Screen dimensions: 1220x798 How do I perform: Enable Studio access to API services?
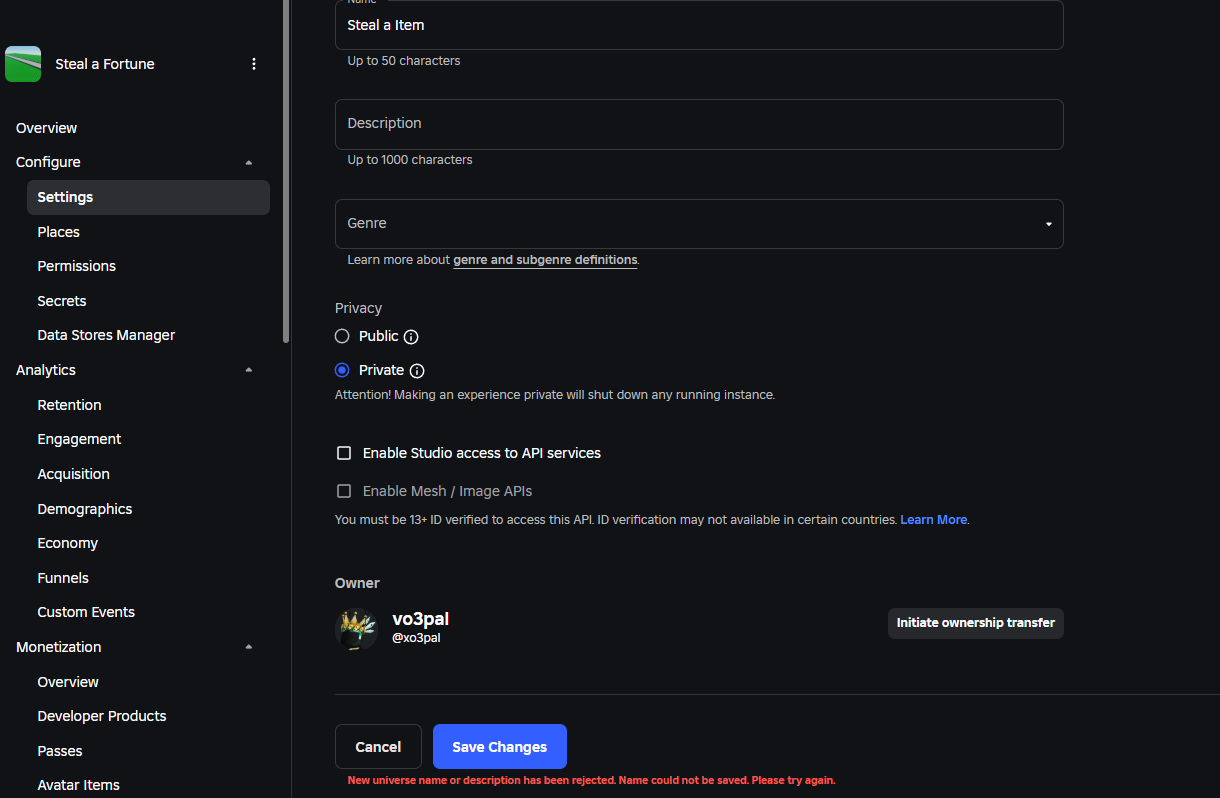(344, 453)
